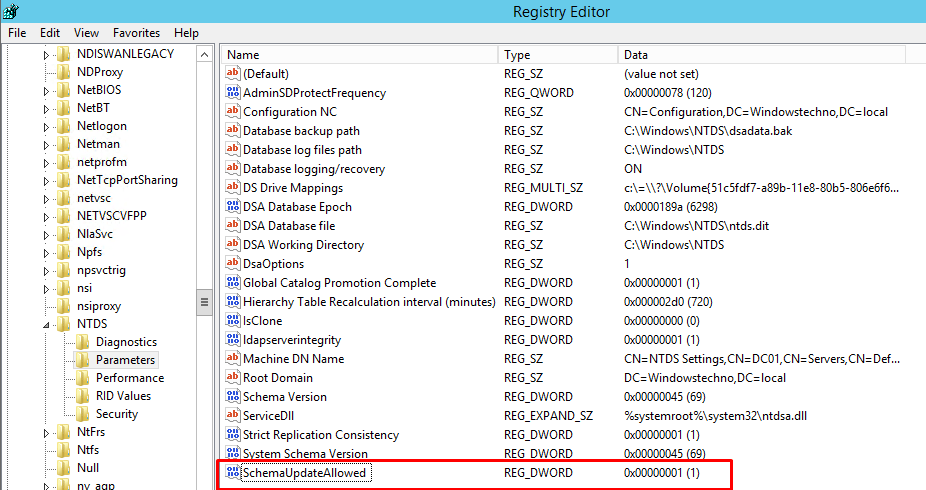The image size is (926, 490).
Task: Click the binary icon of IsClone
Action: coord(233,321)
